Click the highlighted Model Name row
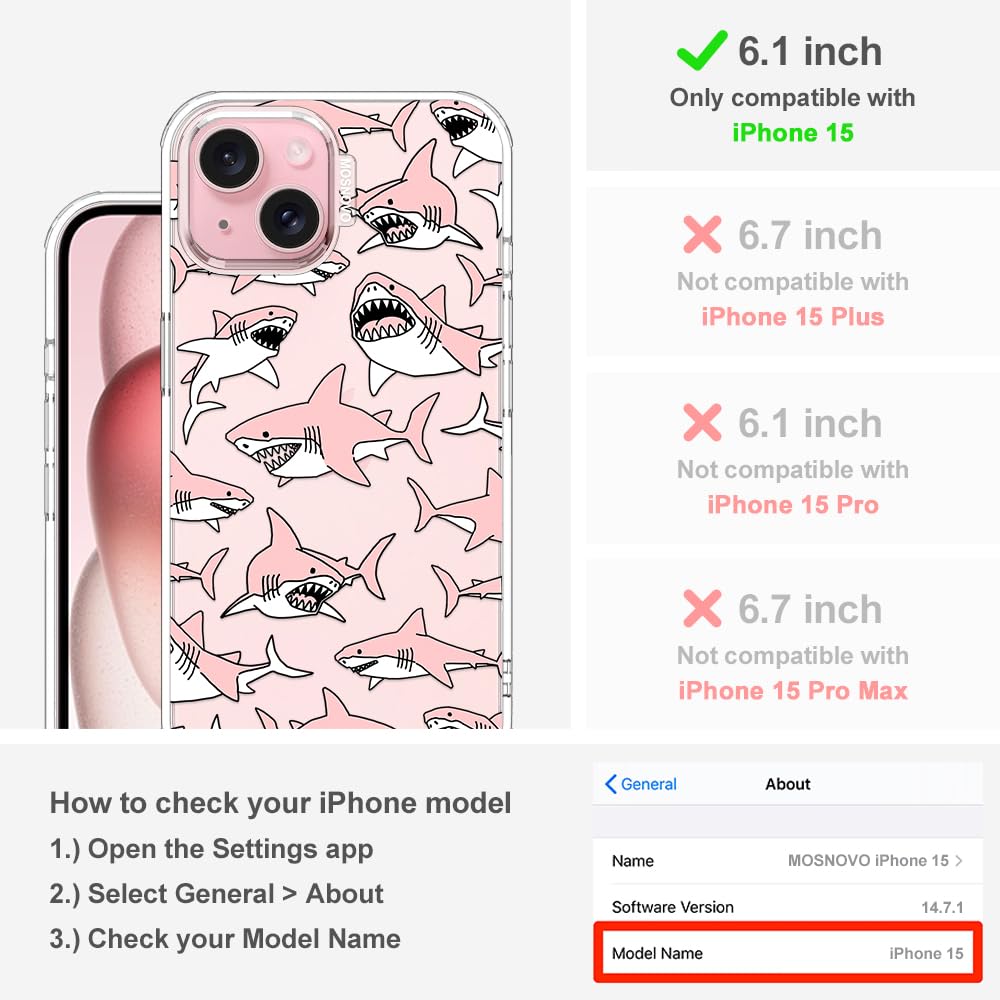The image size is (1000, 1000). click(x=788, y=953)
